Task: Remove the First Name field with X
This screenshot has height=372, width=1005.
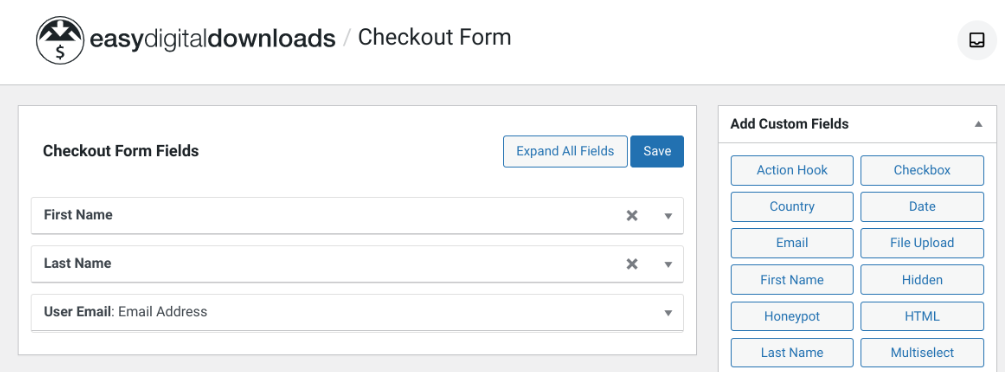Action: 632,216
